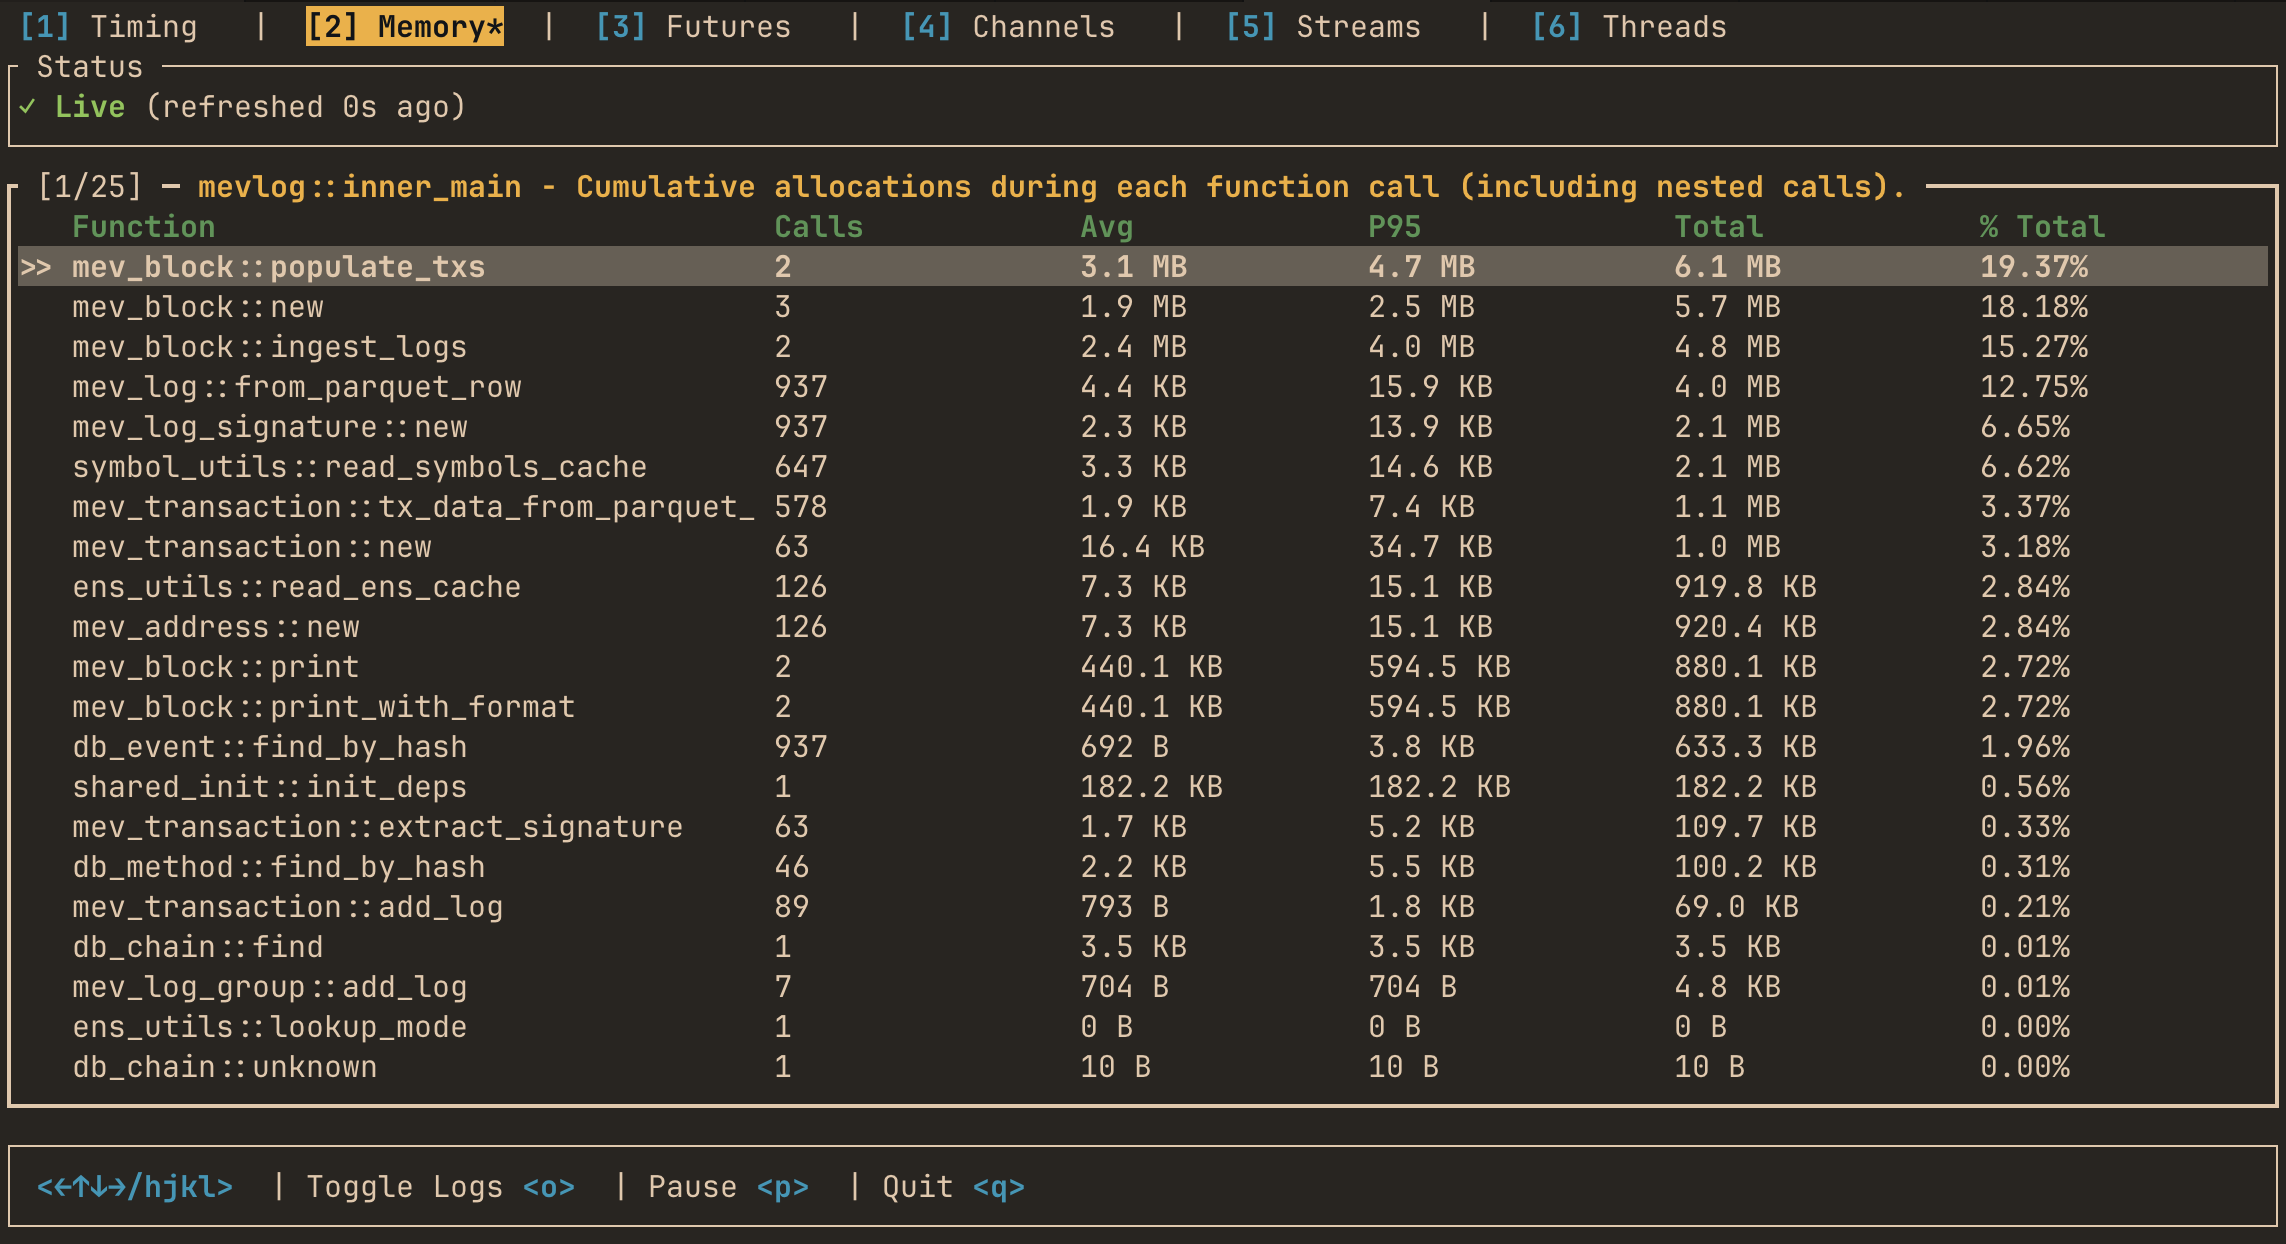
Task: Sort by the Calls column header
Action: [817, 226]
